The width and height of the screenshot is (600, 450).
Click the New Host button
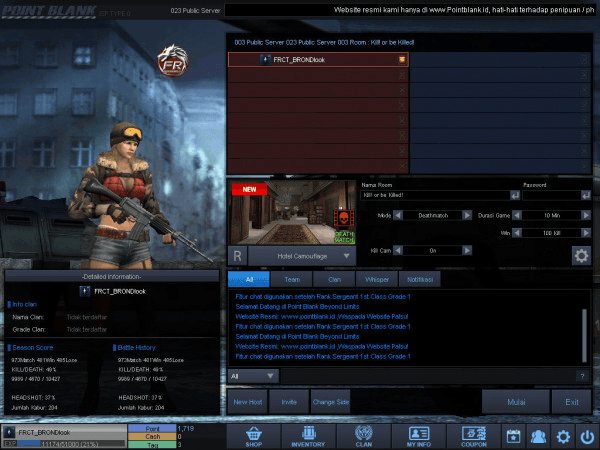[248, 402]
